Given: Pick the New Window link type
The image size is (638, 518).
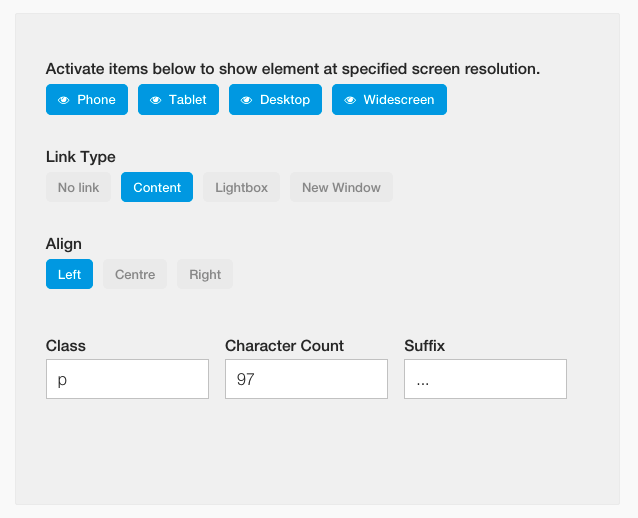Looking at the screenshot, I should (341, 187).
